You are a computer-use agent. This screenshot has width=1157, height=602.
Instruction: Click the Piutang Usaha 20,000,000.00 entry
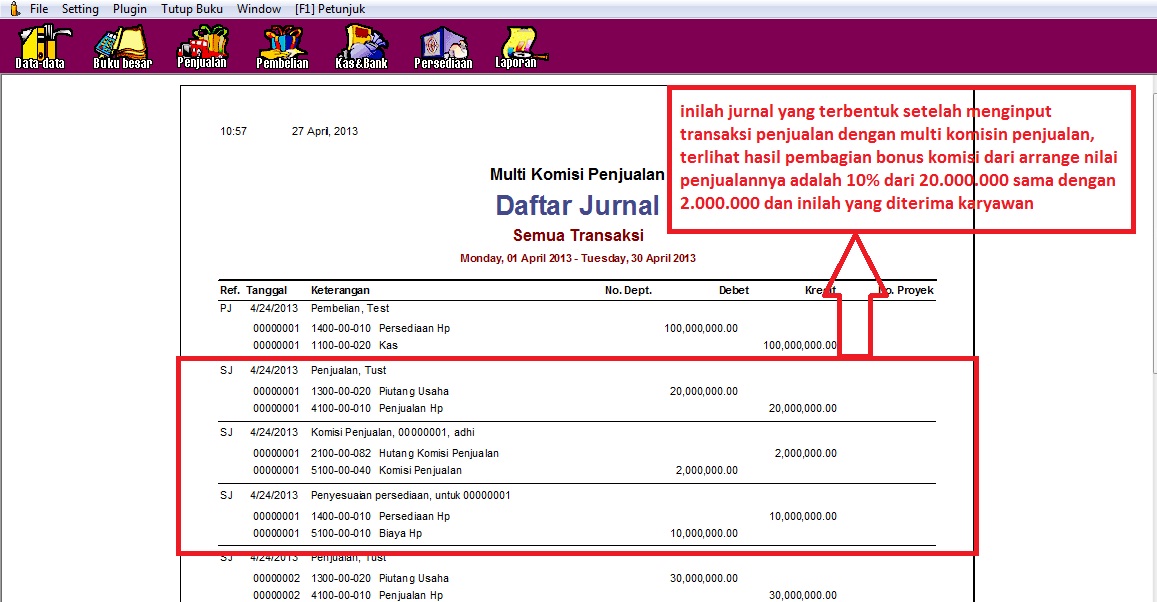point(413,391)
